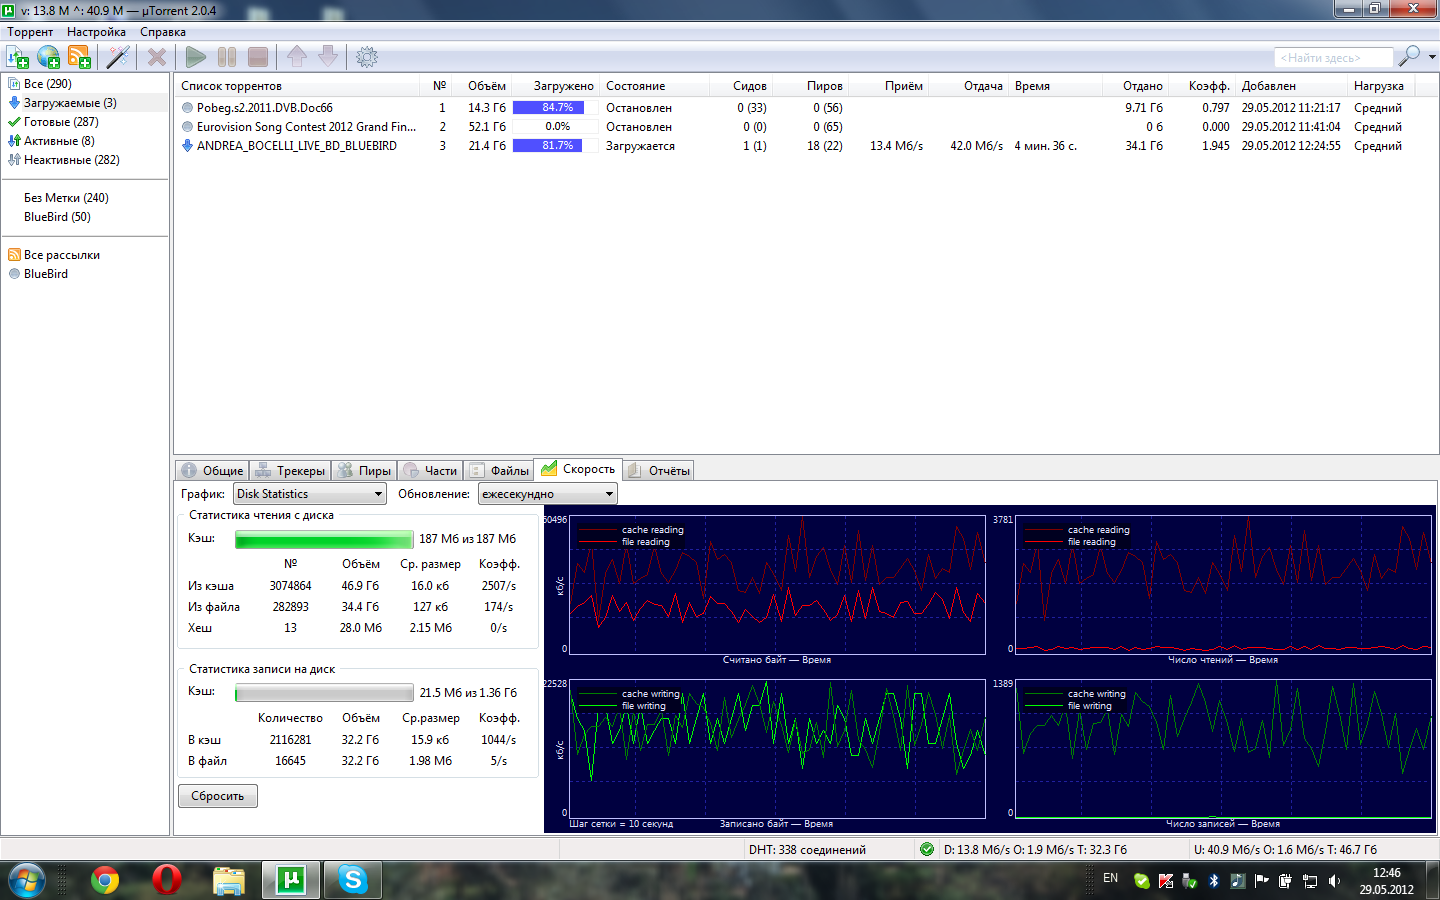
Task: Click the read cache progress bar
Action: (324, 540)
